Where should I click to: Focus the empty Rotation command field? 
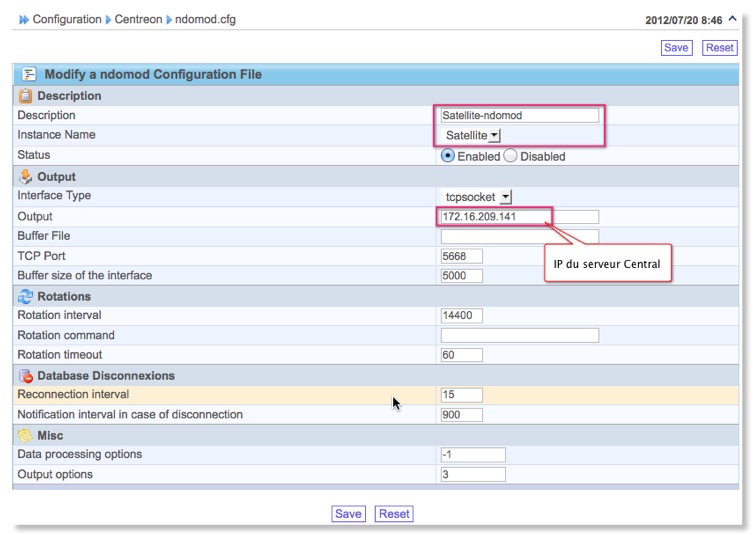tap(520, 335)
